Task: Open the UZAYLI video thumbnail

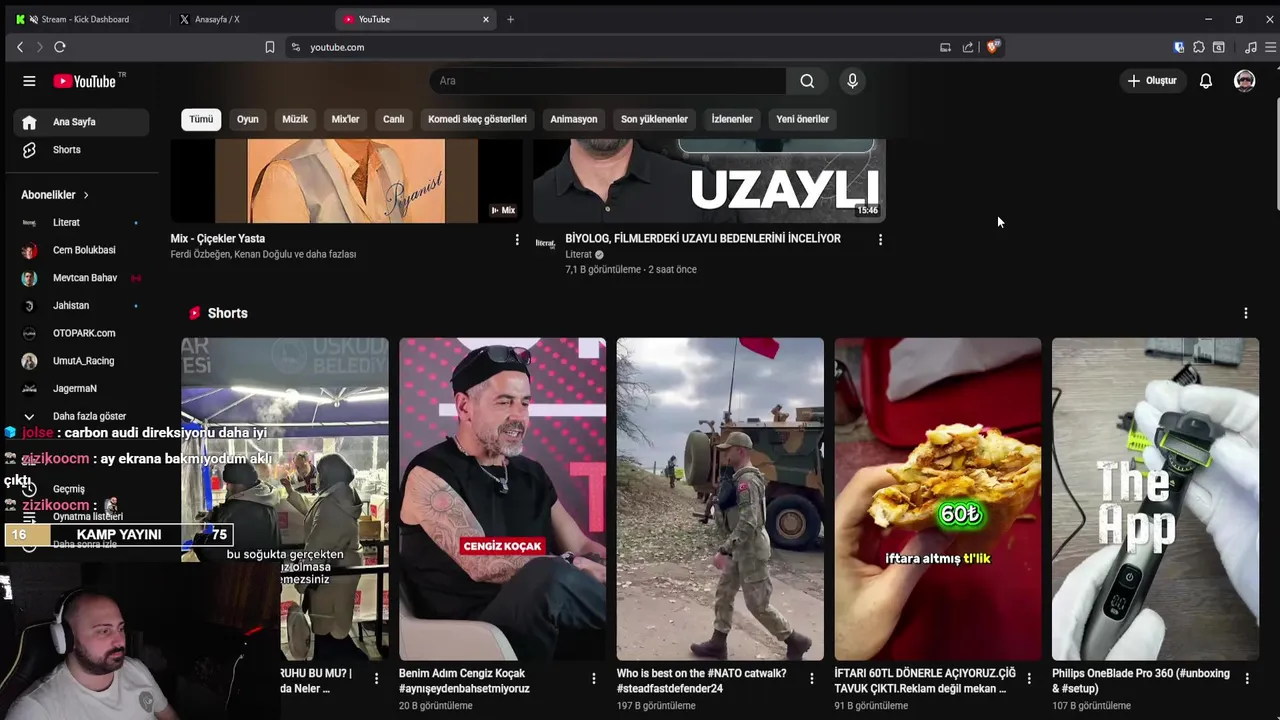Action: pyautogui.click(x=709, y=181)
